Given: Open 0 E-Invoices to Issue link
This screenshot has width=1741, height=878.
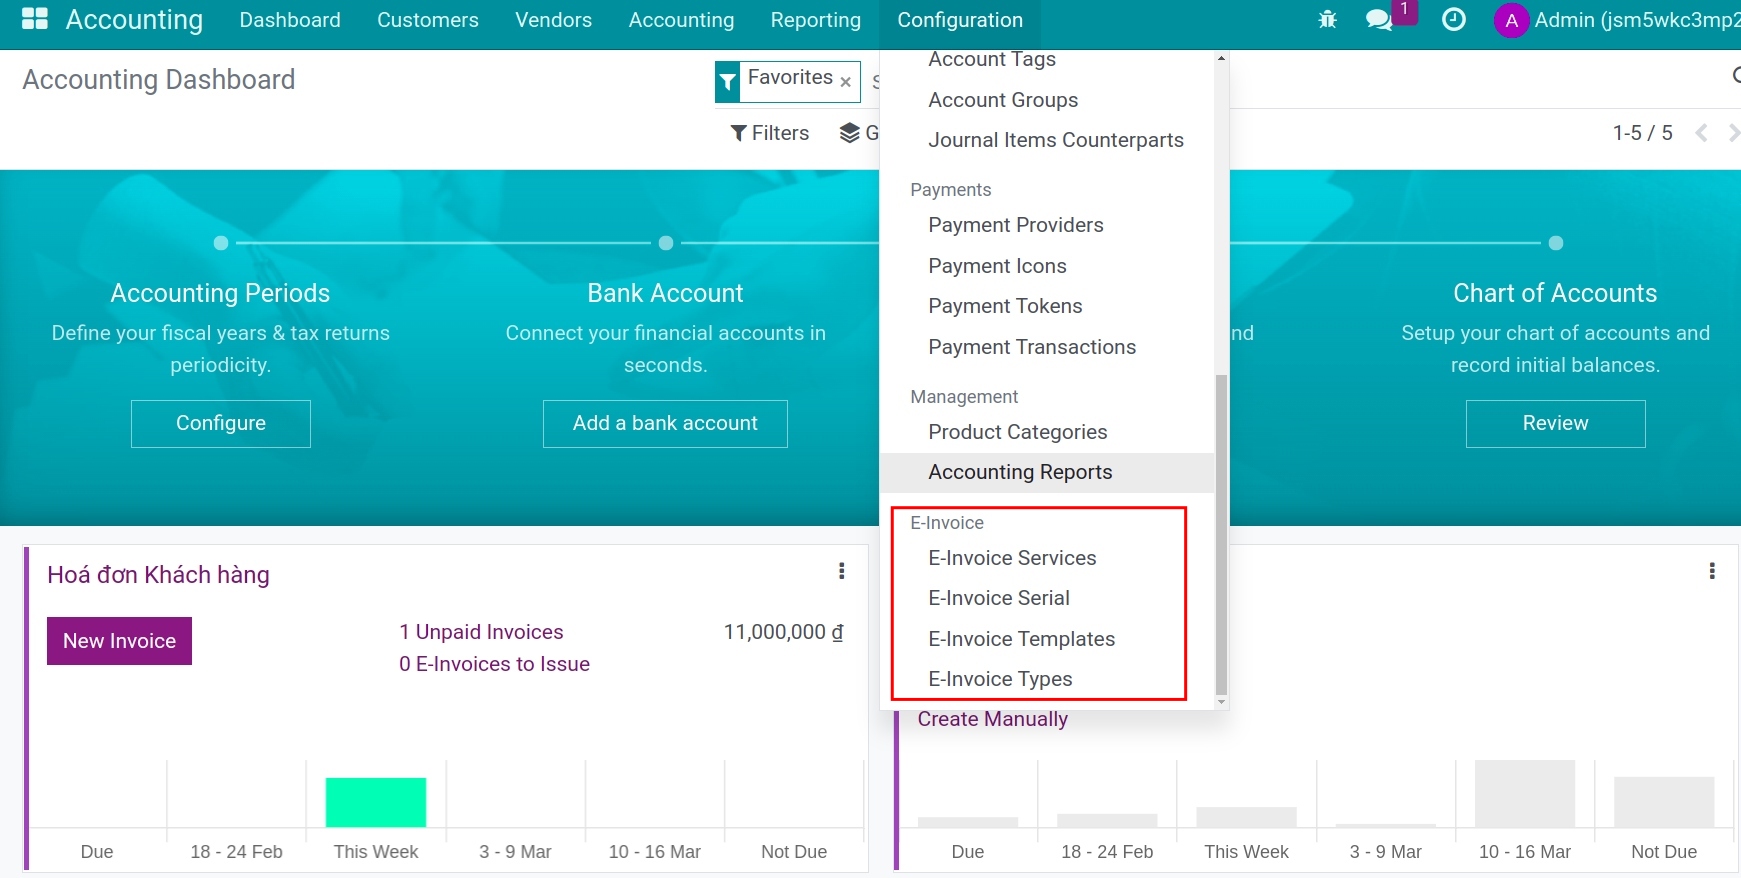Looking at the screenshot, I should (x=494, y=664).
